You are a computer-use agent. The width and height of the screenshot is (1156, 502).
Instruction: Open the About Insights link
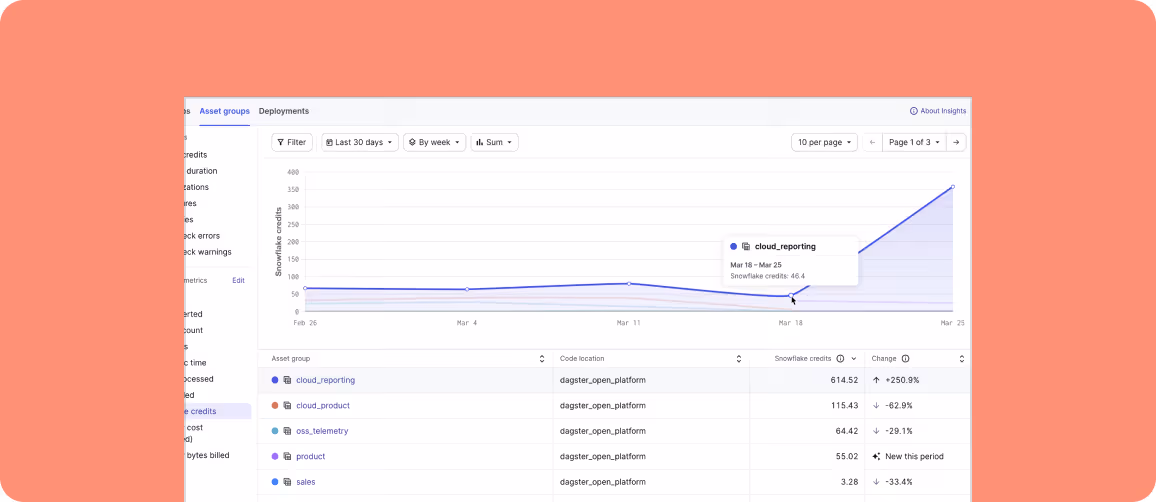(938, 111)
